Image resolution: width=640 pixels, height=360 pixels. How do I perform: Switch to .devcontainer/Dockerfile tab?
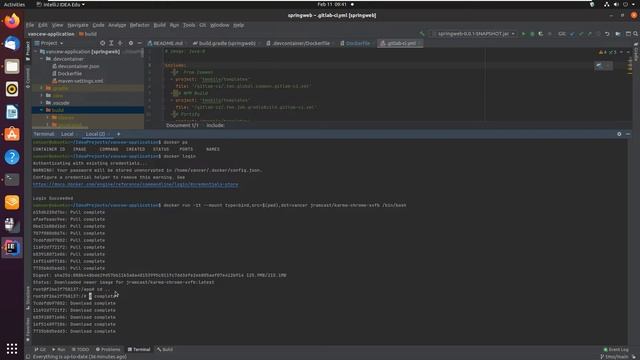tap(298, 43)
